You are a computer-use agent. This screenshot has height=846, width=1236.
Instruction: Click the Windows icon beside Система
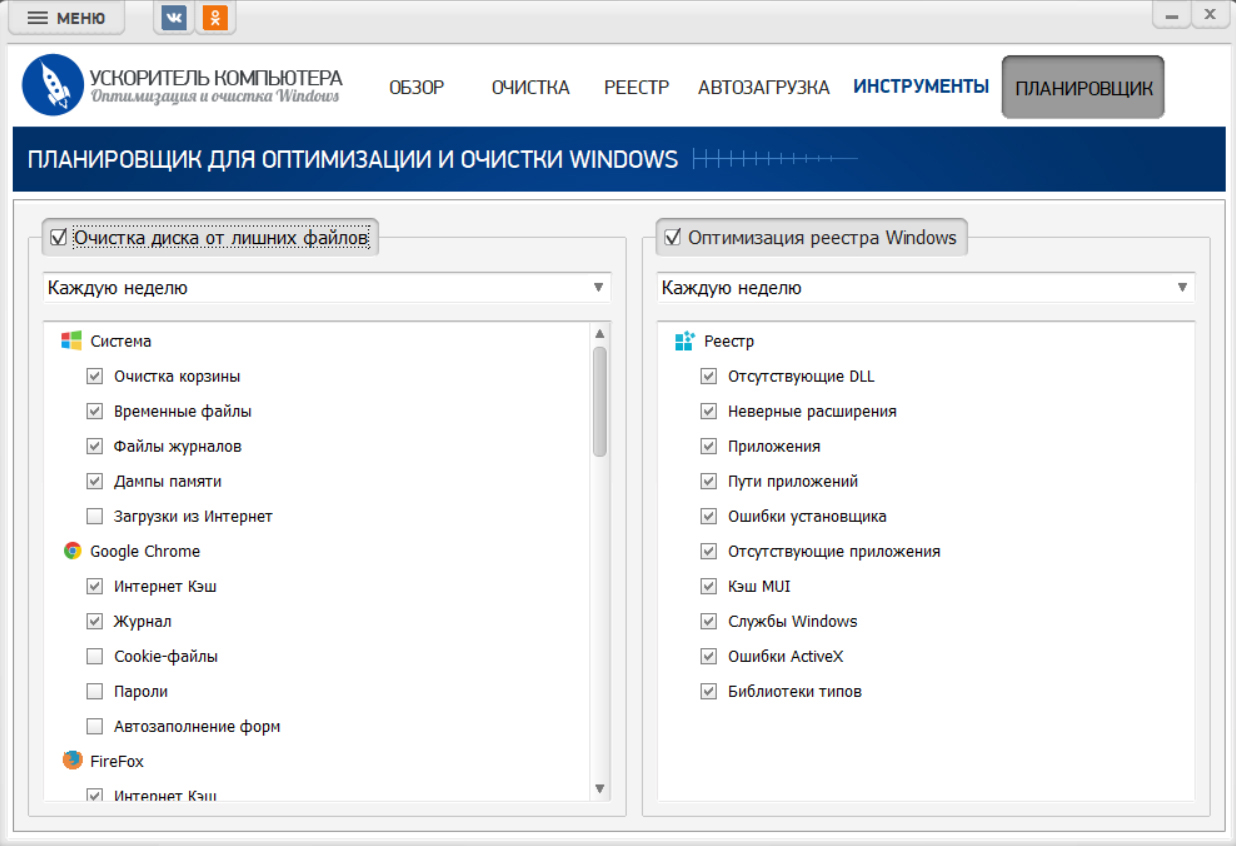(72, 341)
